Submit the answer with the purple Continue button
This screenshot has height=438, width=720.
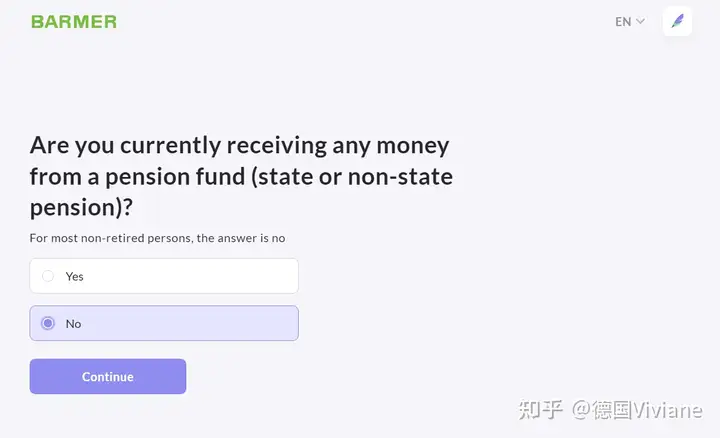(x=108, y=376)
